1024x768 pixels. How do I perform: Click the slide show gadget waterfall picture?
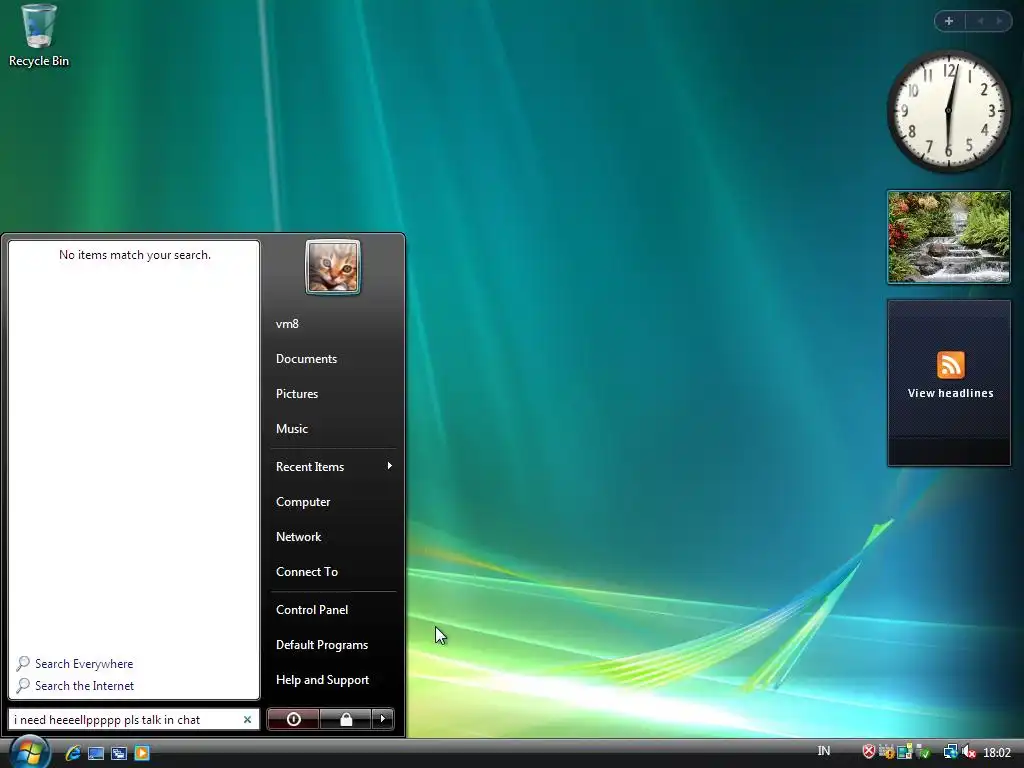(949, 237)
